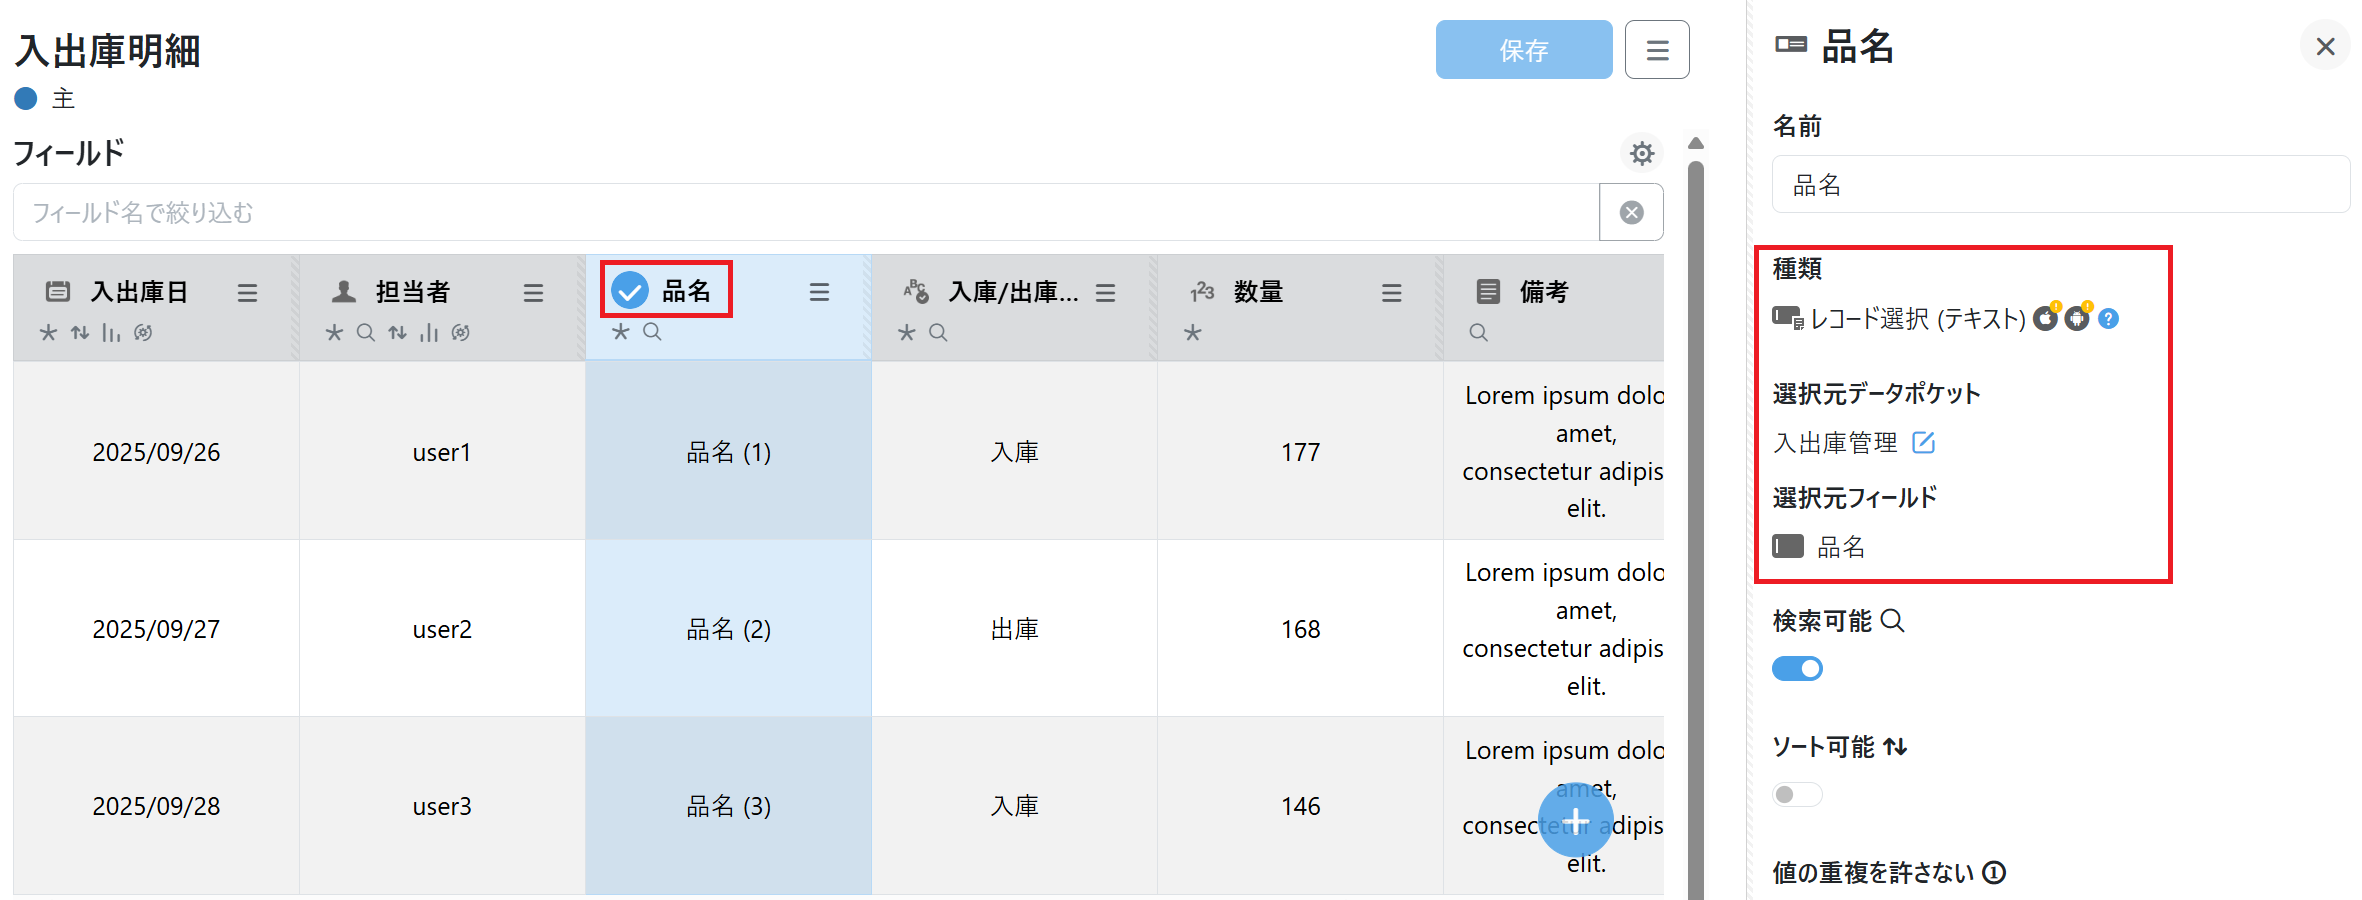Enable the ソート可能 toggle

pos(1797,794)
